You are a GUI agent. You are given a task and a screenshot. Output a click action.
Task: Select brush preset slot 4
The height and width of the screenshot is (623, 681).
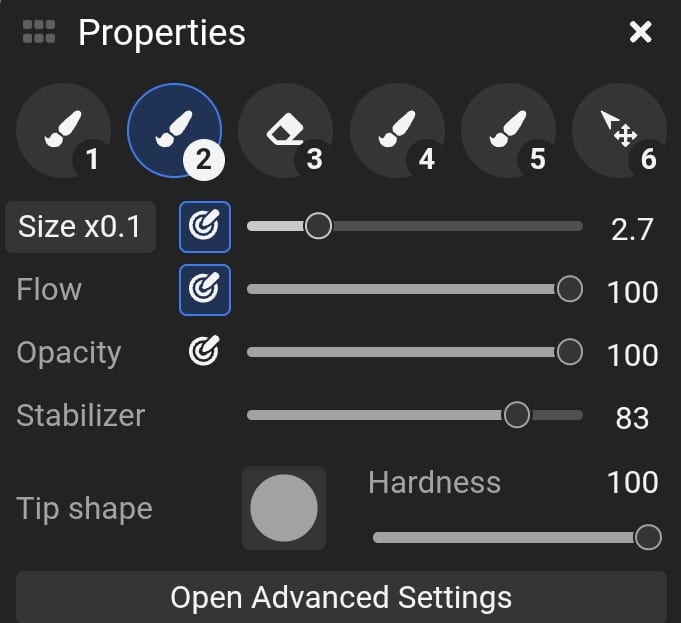pos(398,131)
